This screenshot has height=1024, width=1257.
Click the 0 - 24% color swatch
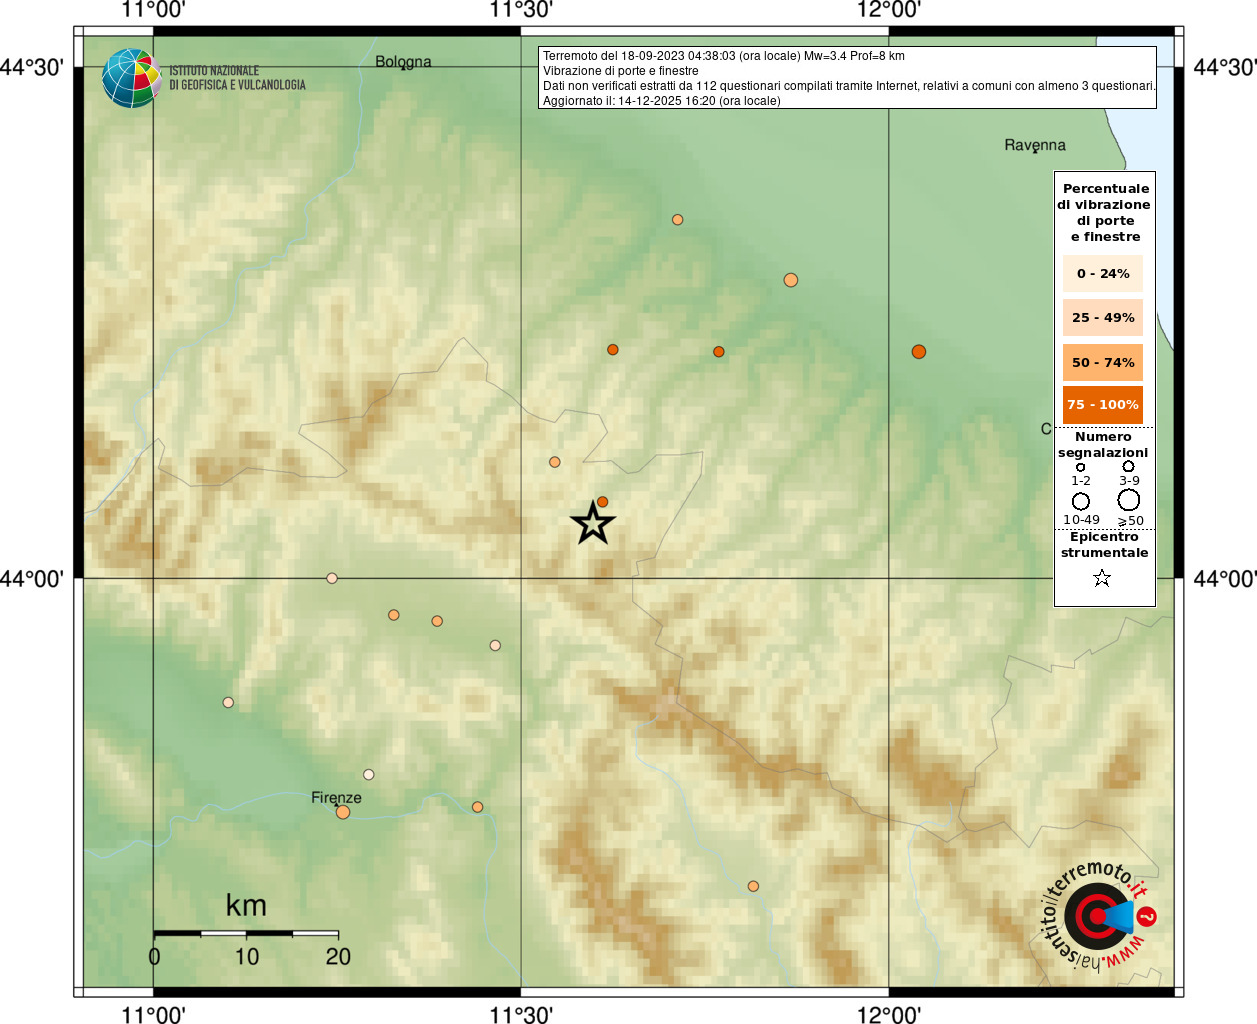(1102, 273)
